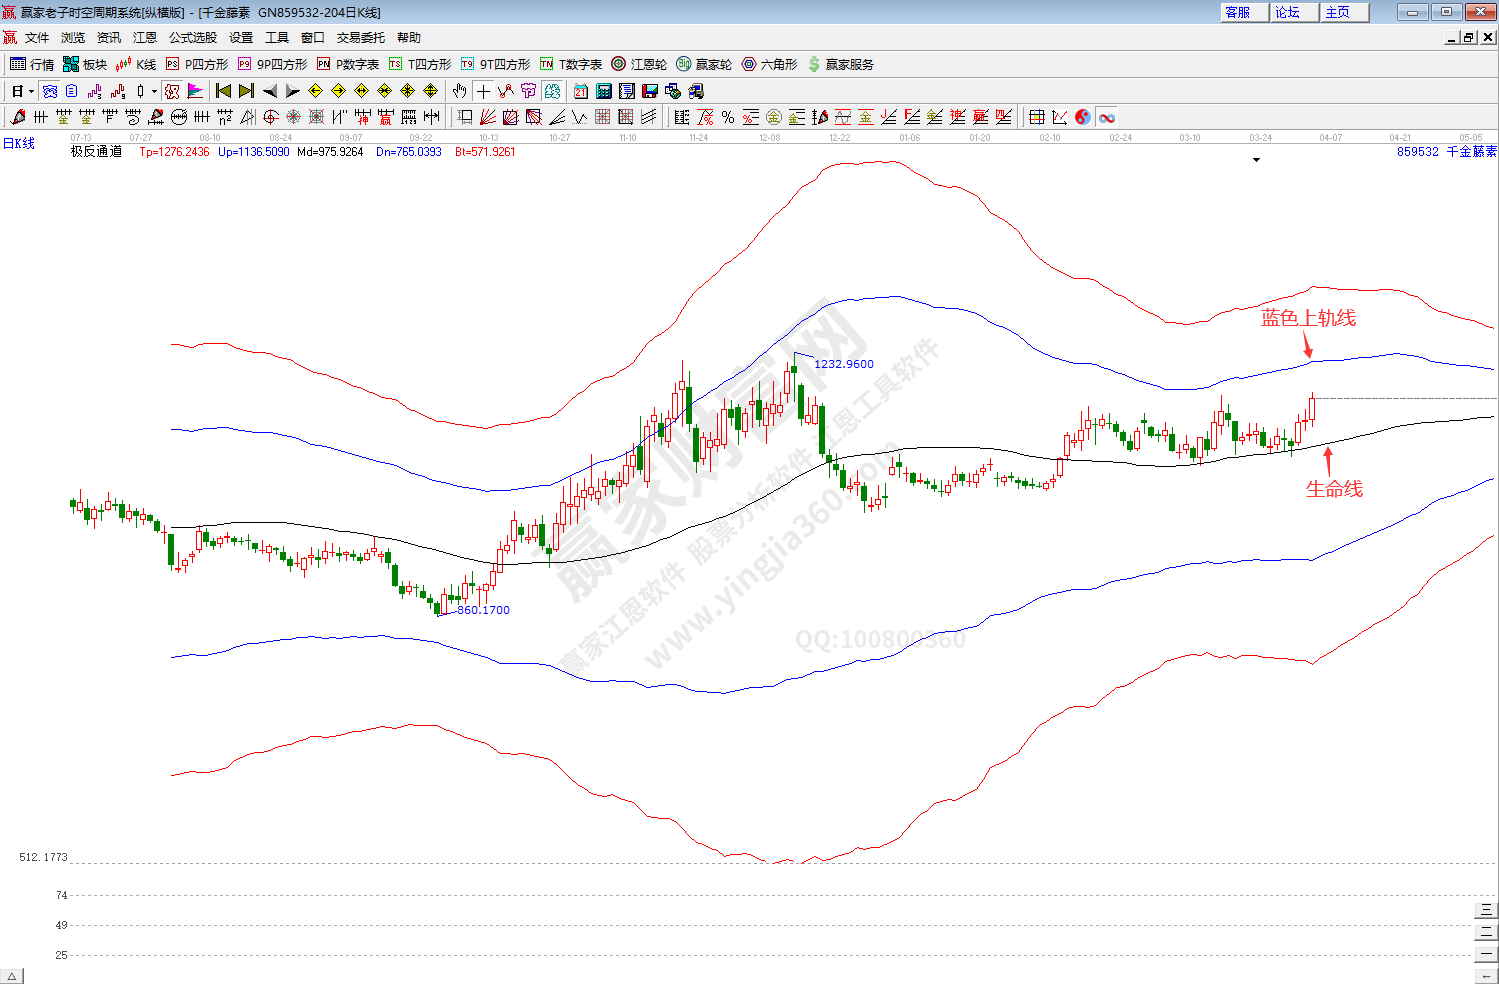Open the 六角形 hexagon chart tool
Image resolution: width=1499 pixels, height=984 pixels.
769,64
